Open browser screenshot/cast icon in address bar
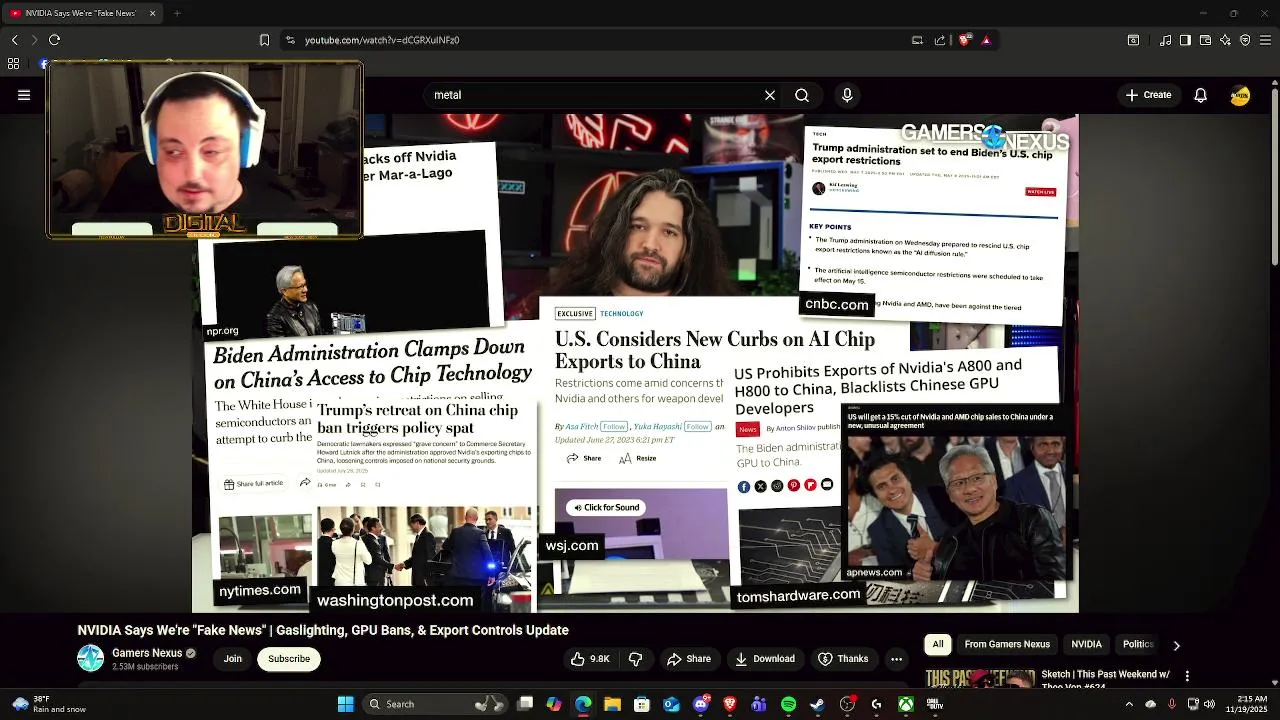The width and height of the screenshot is (1280, 720). [x=917, y=40]
